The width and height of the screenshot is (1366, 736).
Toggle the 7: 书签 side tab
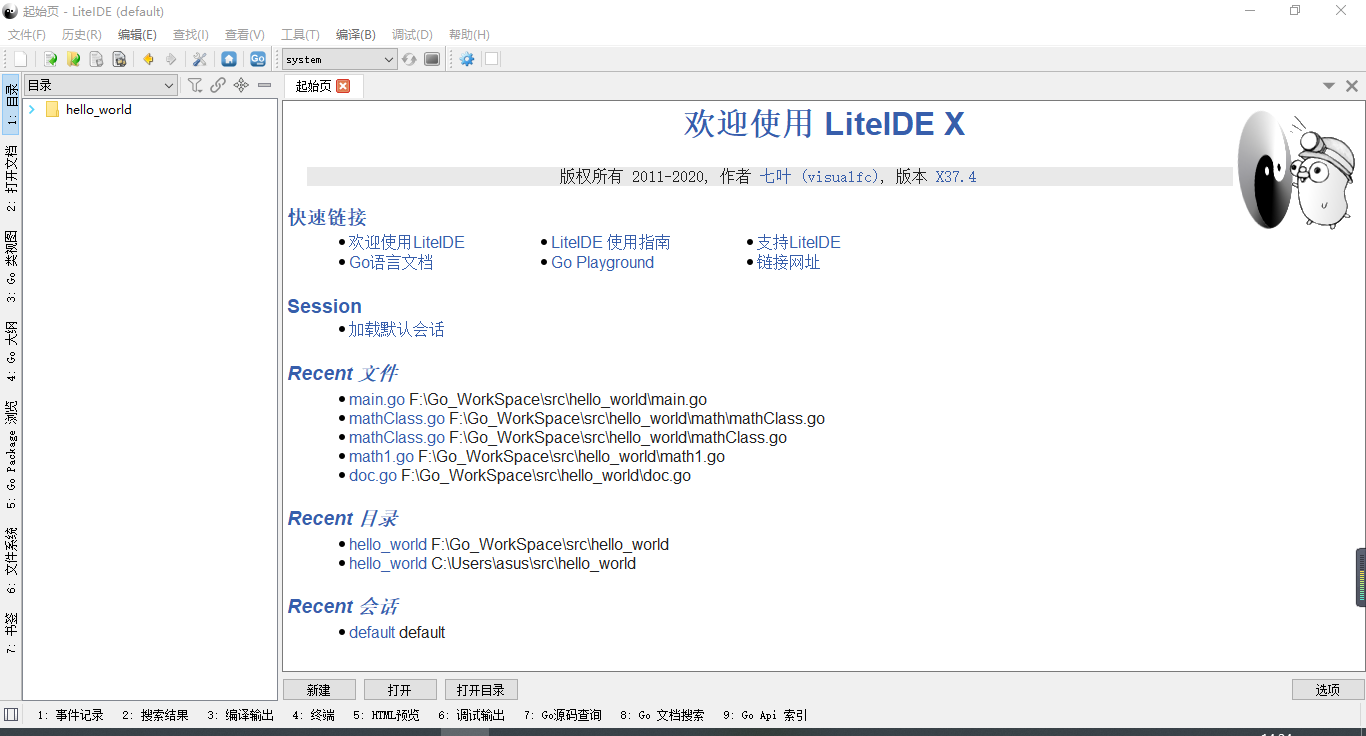[11, 633]
